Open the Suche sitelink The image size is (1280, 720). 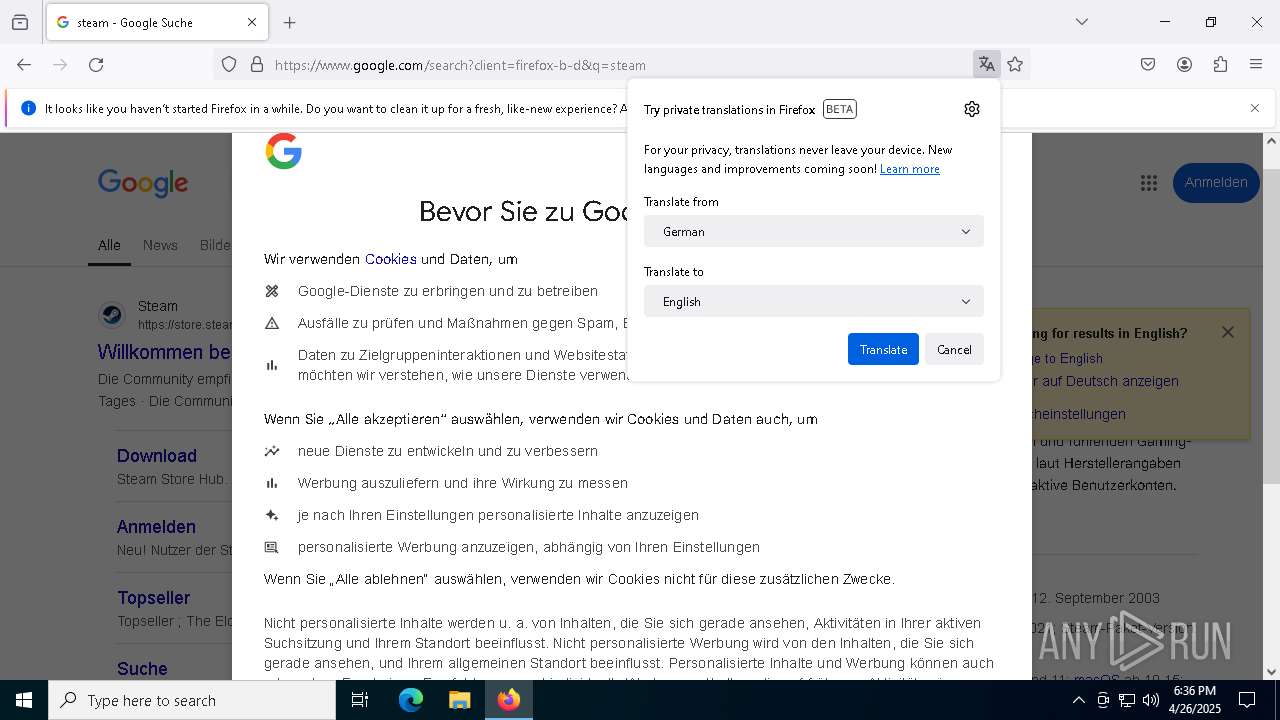pos(142,669)
